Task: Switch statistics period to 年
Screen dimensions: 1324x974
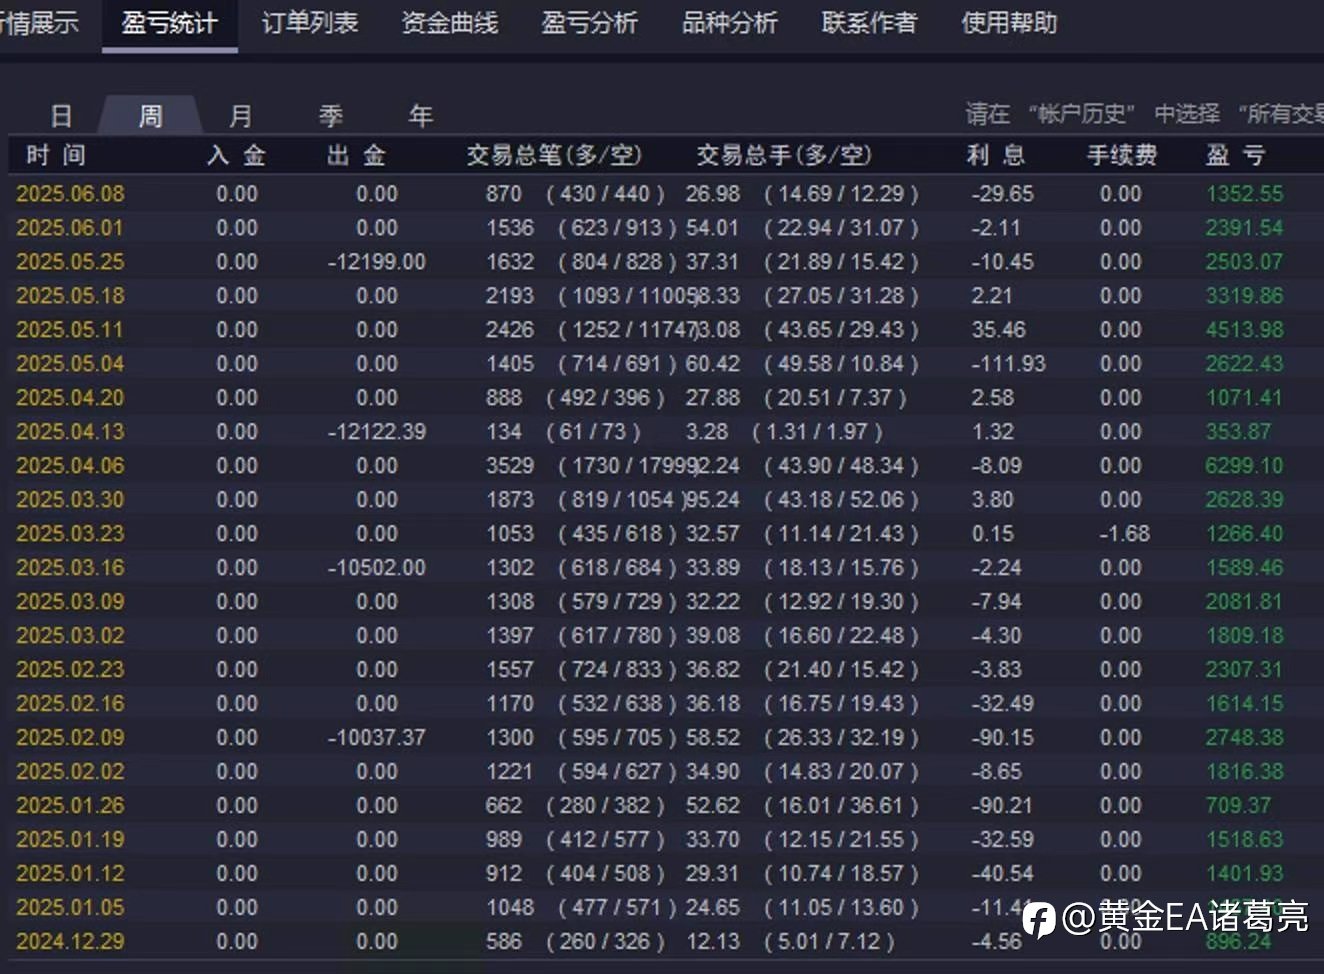Action: click(x=421, y=116)
